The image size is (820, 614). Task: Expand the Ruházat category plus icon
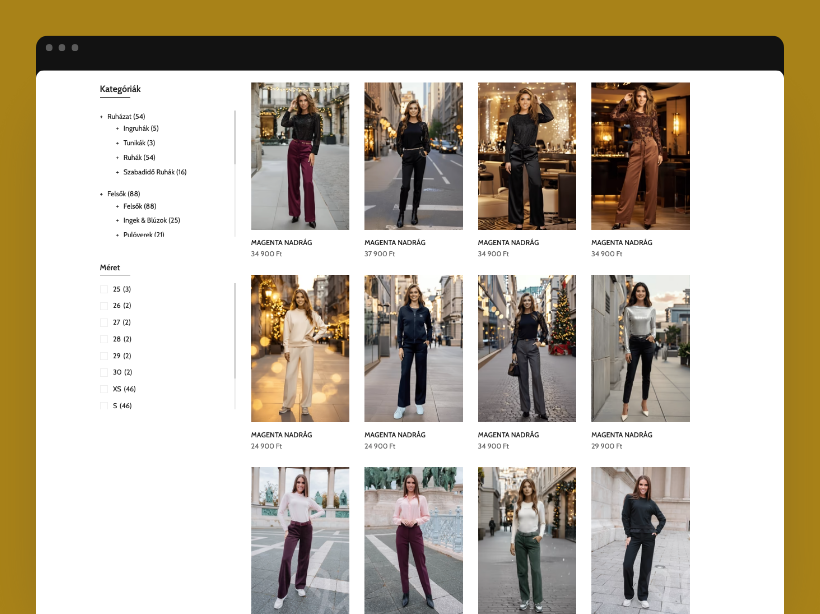click(x=102, y=117)
